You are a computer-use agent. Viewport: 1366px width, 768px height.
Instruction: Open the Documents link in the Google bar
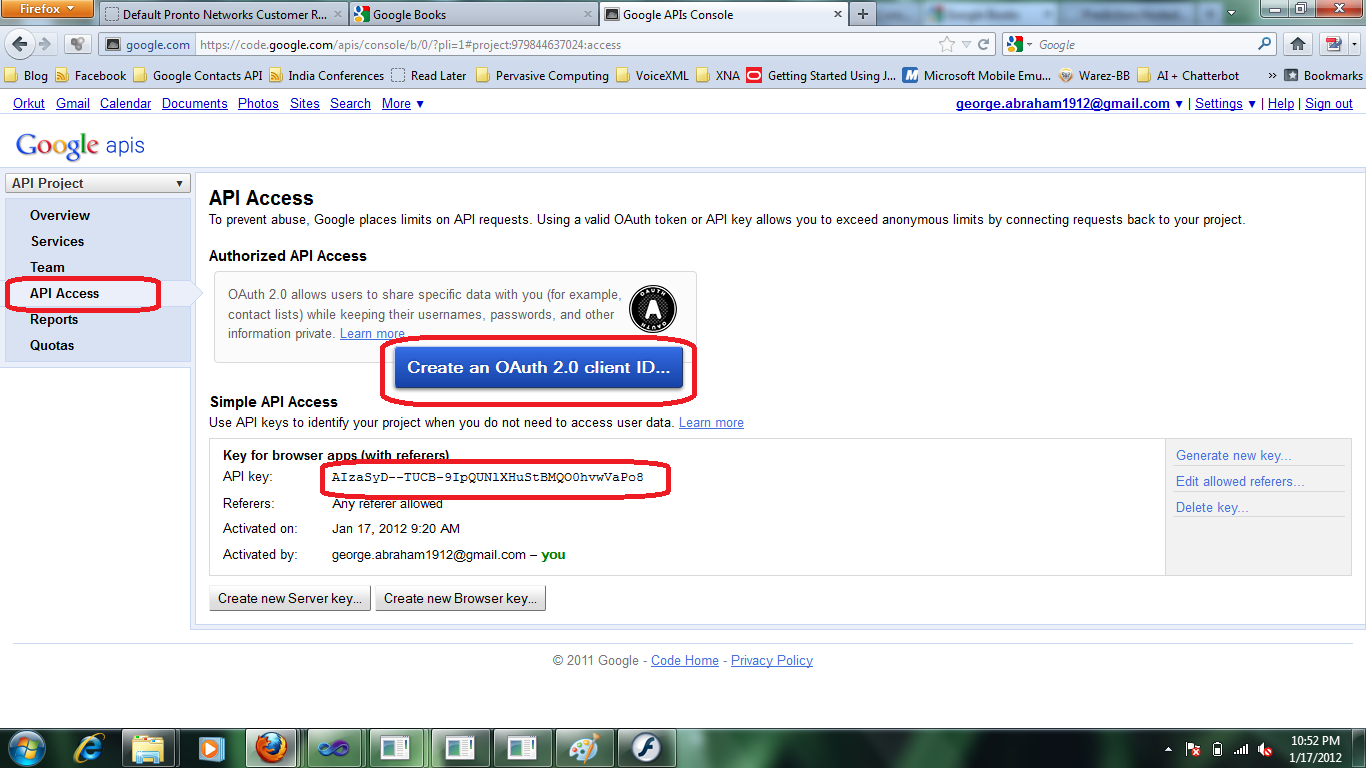(x=195, y=103)
